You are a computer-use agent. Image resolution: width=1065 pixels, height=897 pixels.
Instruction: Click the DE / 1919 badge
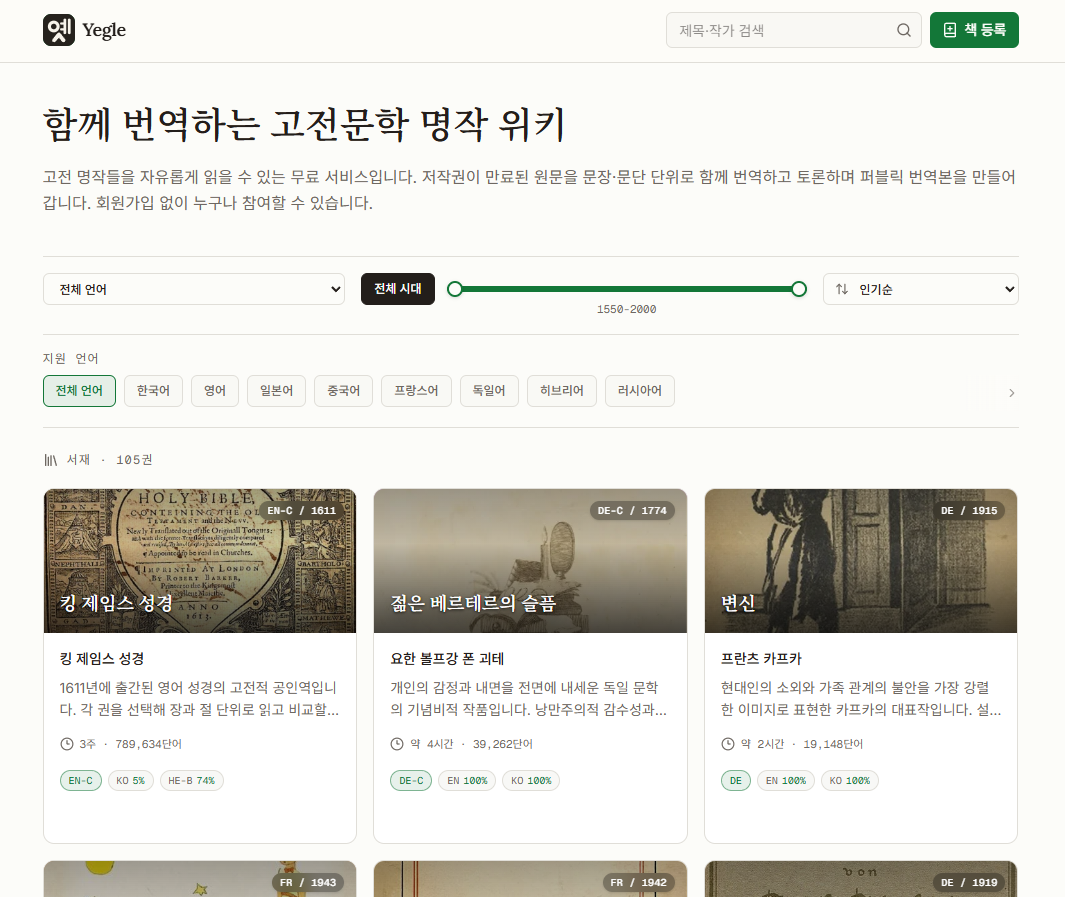coord(969,883)
